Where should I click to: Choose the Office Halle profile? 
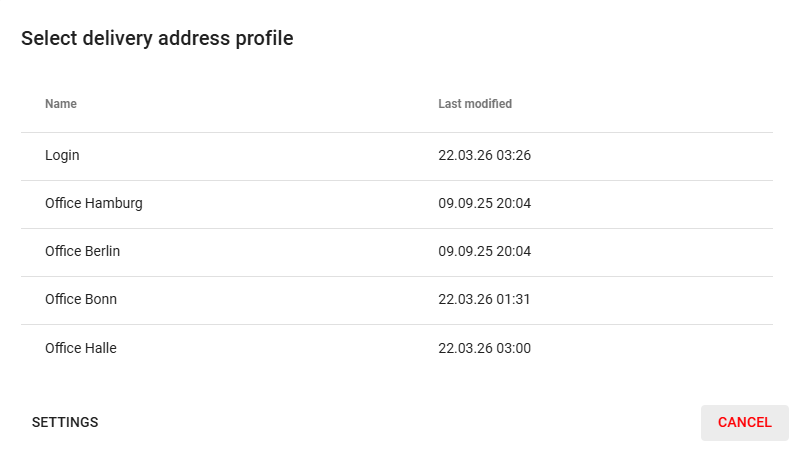[81, 348]
